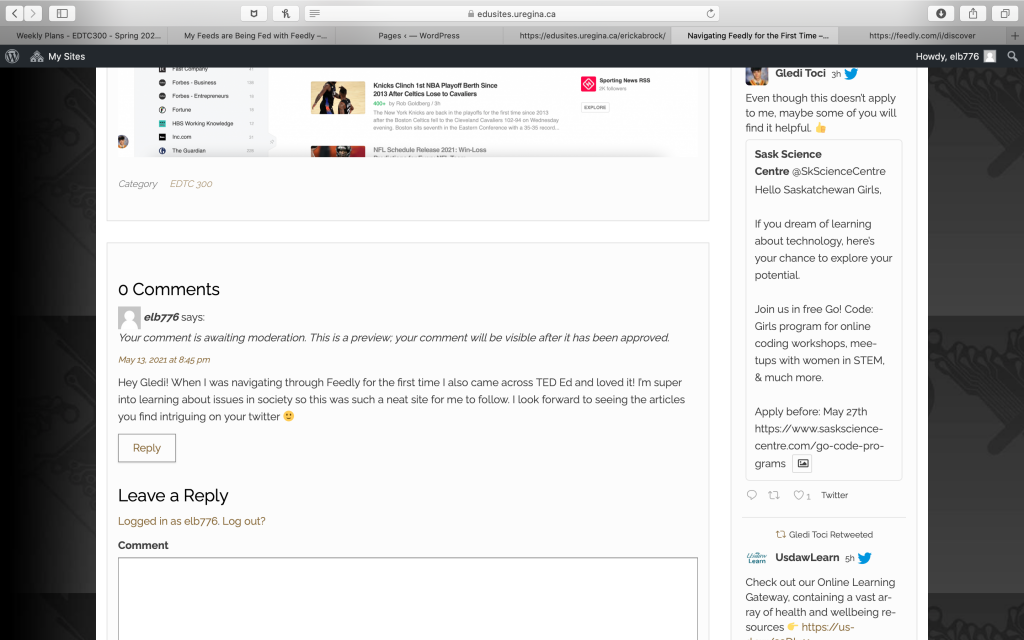The height and width of the screenshot is (640, 1024).
Task: Show the Safari sidebar
Action: (x=62, y=13)
